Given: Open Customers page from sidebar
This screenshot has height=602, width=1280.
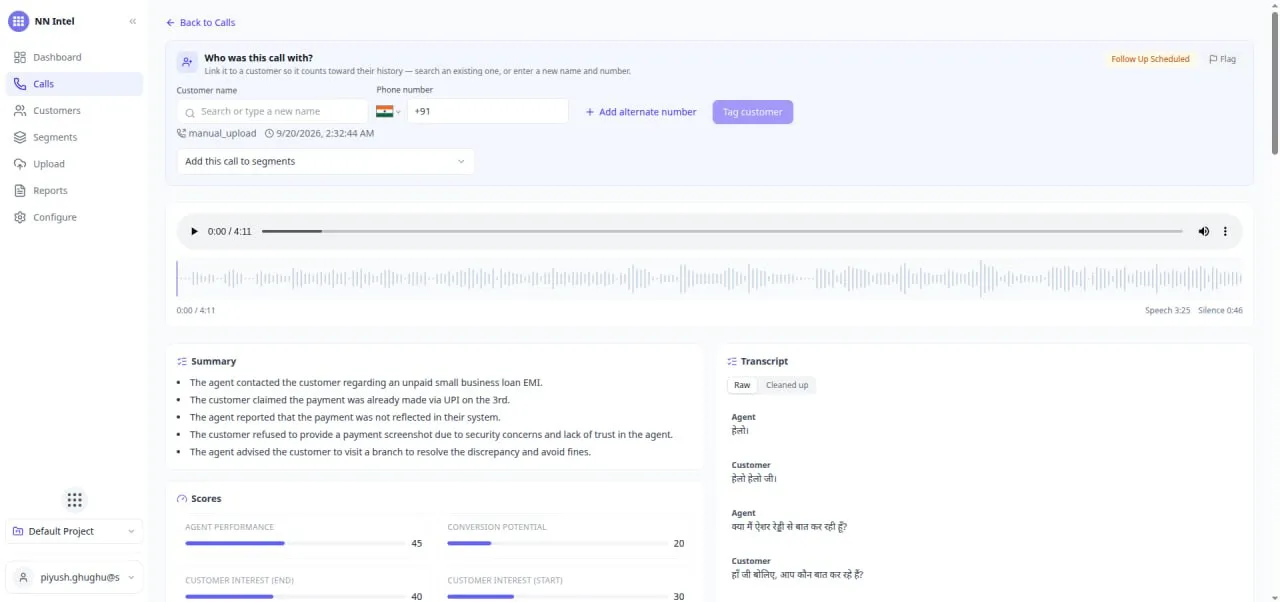Looking at the screenshot, I should click(x=74, y=111).
